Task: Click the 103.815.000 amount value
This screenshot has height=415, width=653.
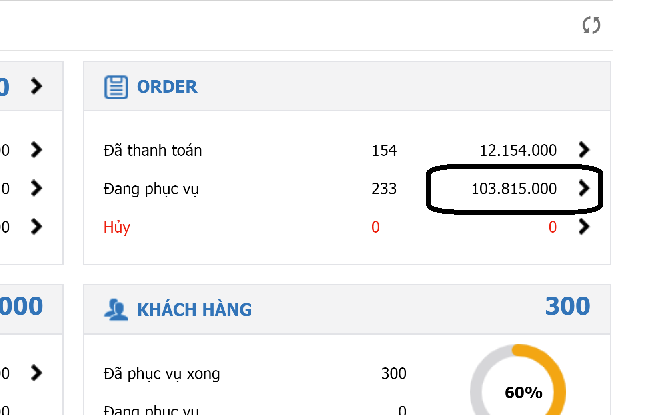Action: point(514,189)
